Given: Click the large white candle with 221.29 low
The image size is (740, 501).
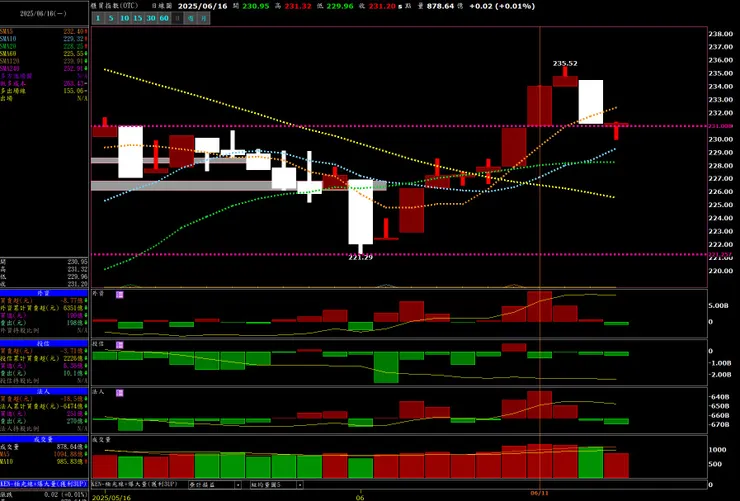Looking at the screenshot, I should (361, 212).
